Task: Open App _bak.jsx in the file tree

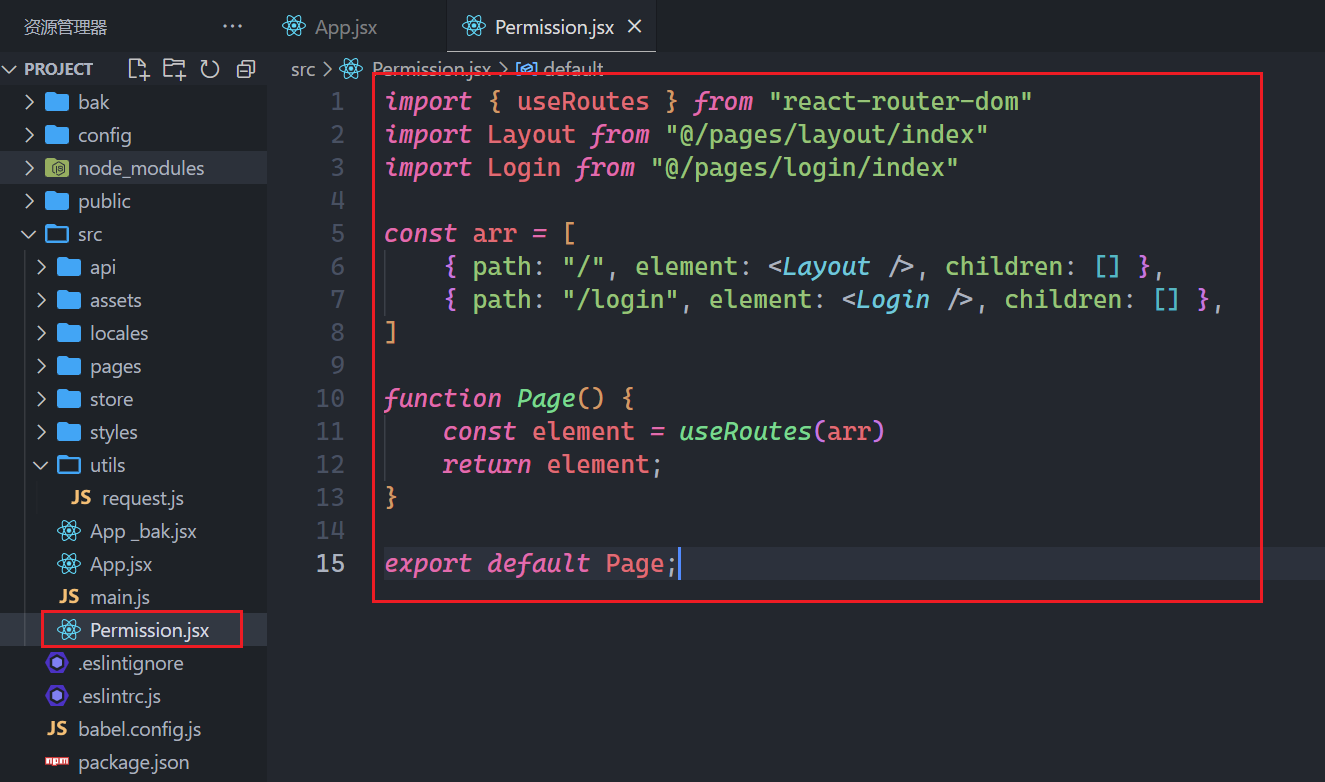Action: tap(133, 531)
